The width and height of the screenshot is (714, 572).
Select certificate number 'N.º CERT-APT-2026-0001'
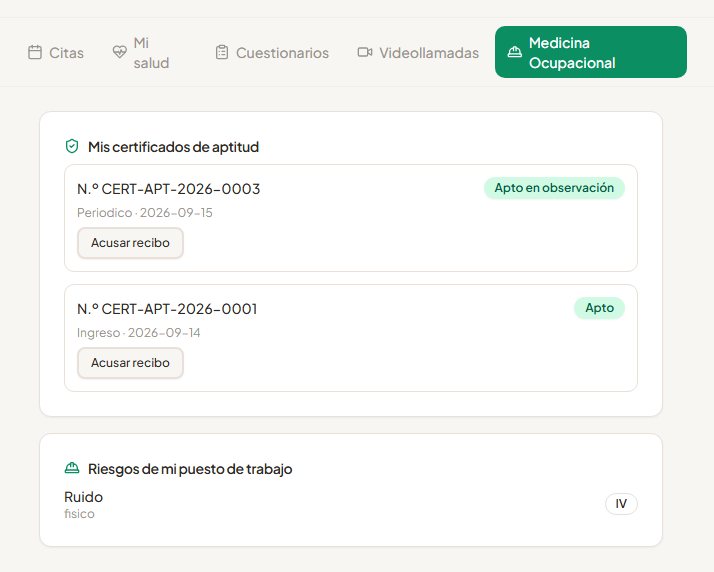[x=167, y=309]
